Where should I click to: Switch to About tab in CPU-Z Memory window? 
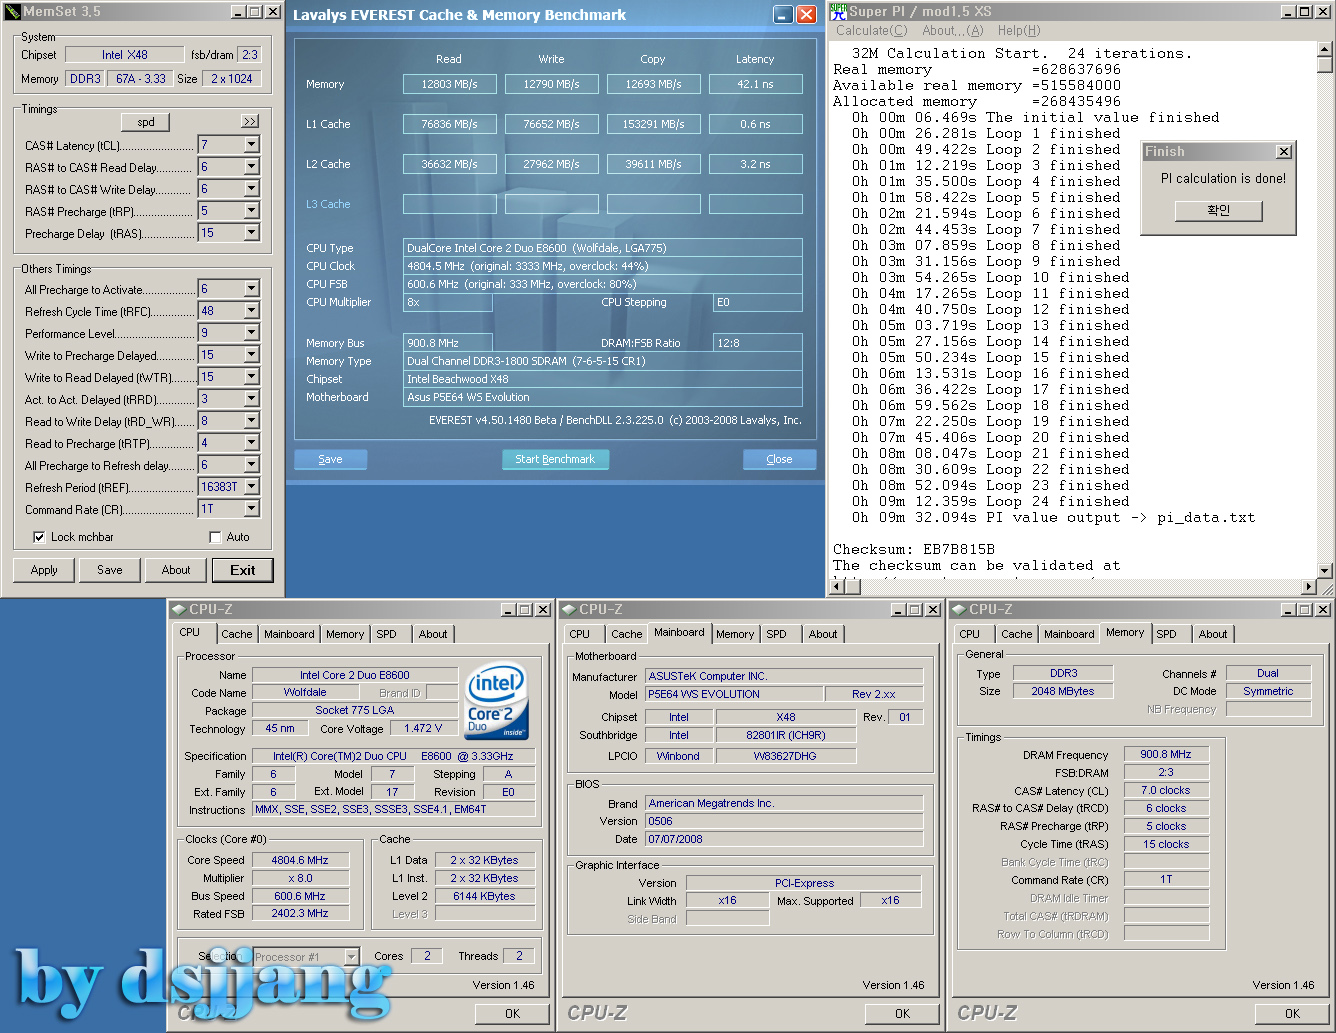click(1213, 634)
